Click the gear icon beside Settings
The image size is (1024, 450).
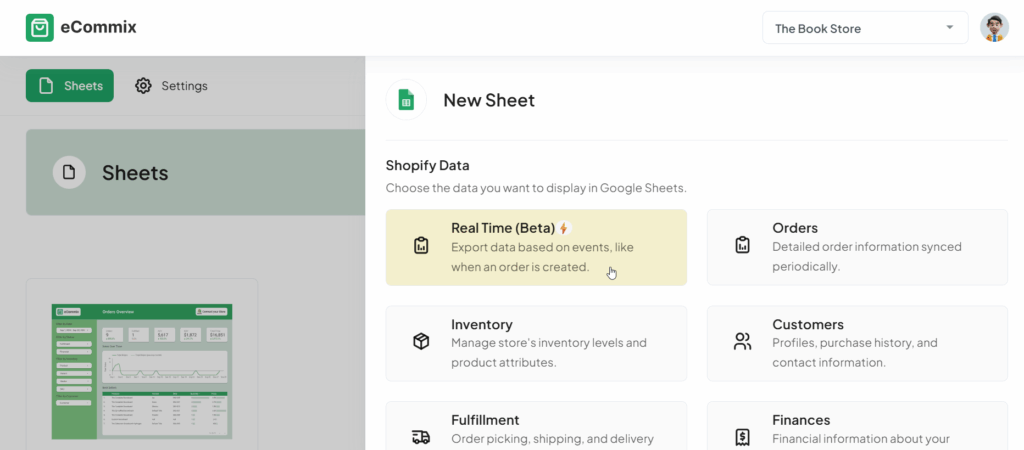pyautogui.click(x=143, y=86)
